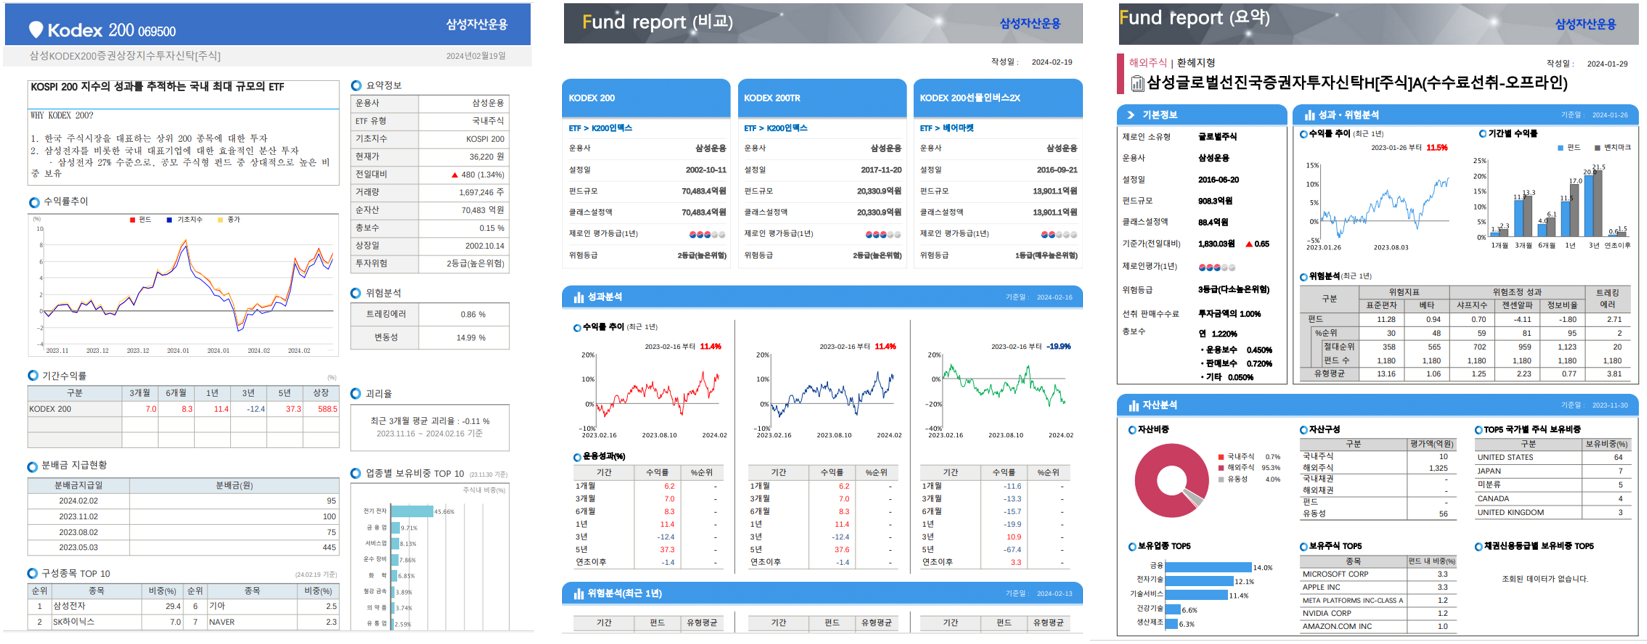This screenshot has height=644, width=1647.
Task: Click the bullet icon beside TOP5 국가별 주식 보유비중
Action: pos(1479,430)
